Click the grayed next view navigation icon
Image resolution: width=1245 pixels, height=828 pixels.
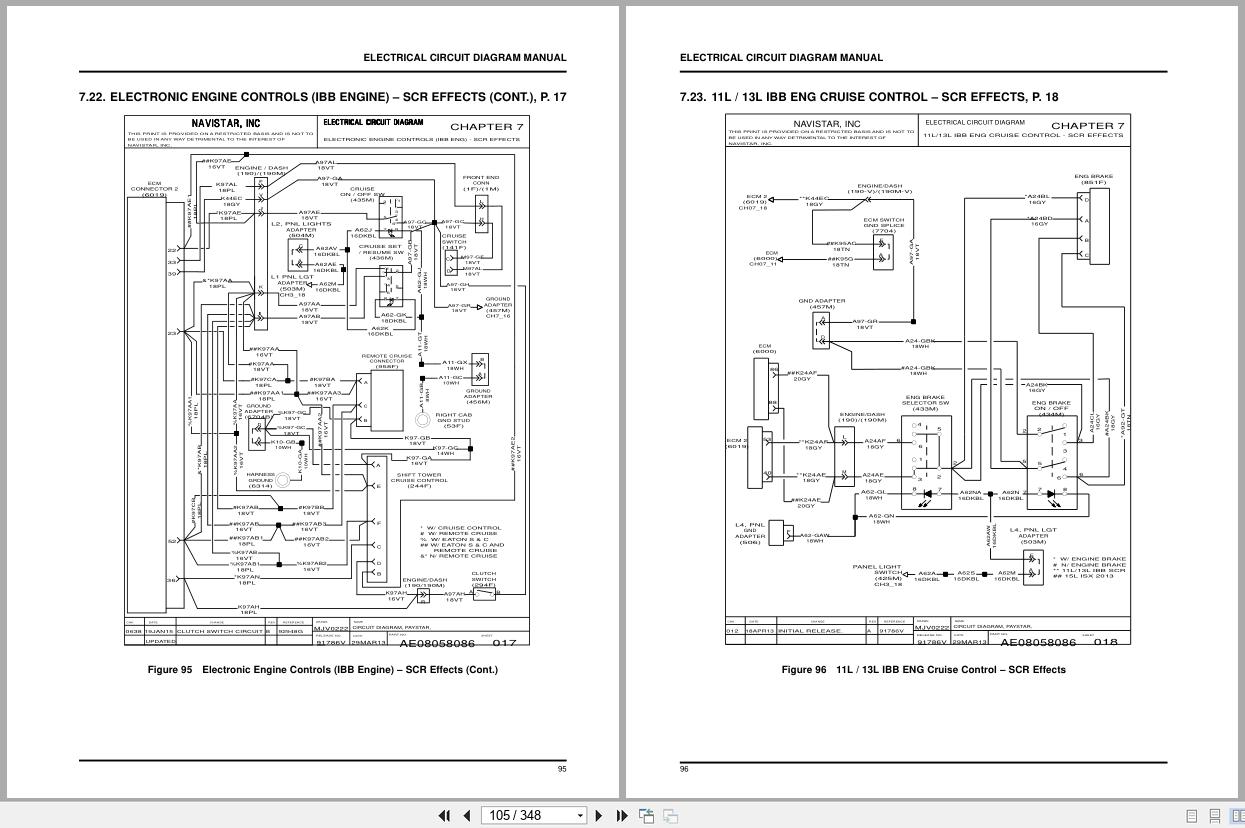[671, 816]
